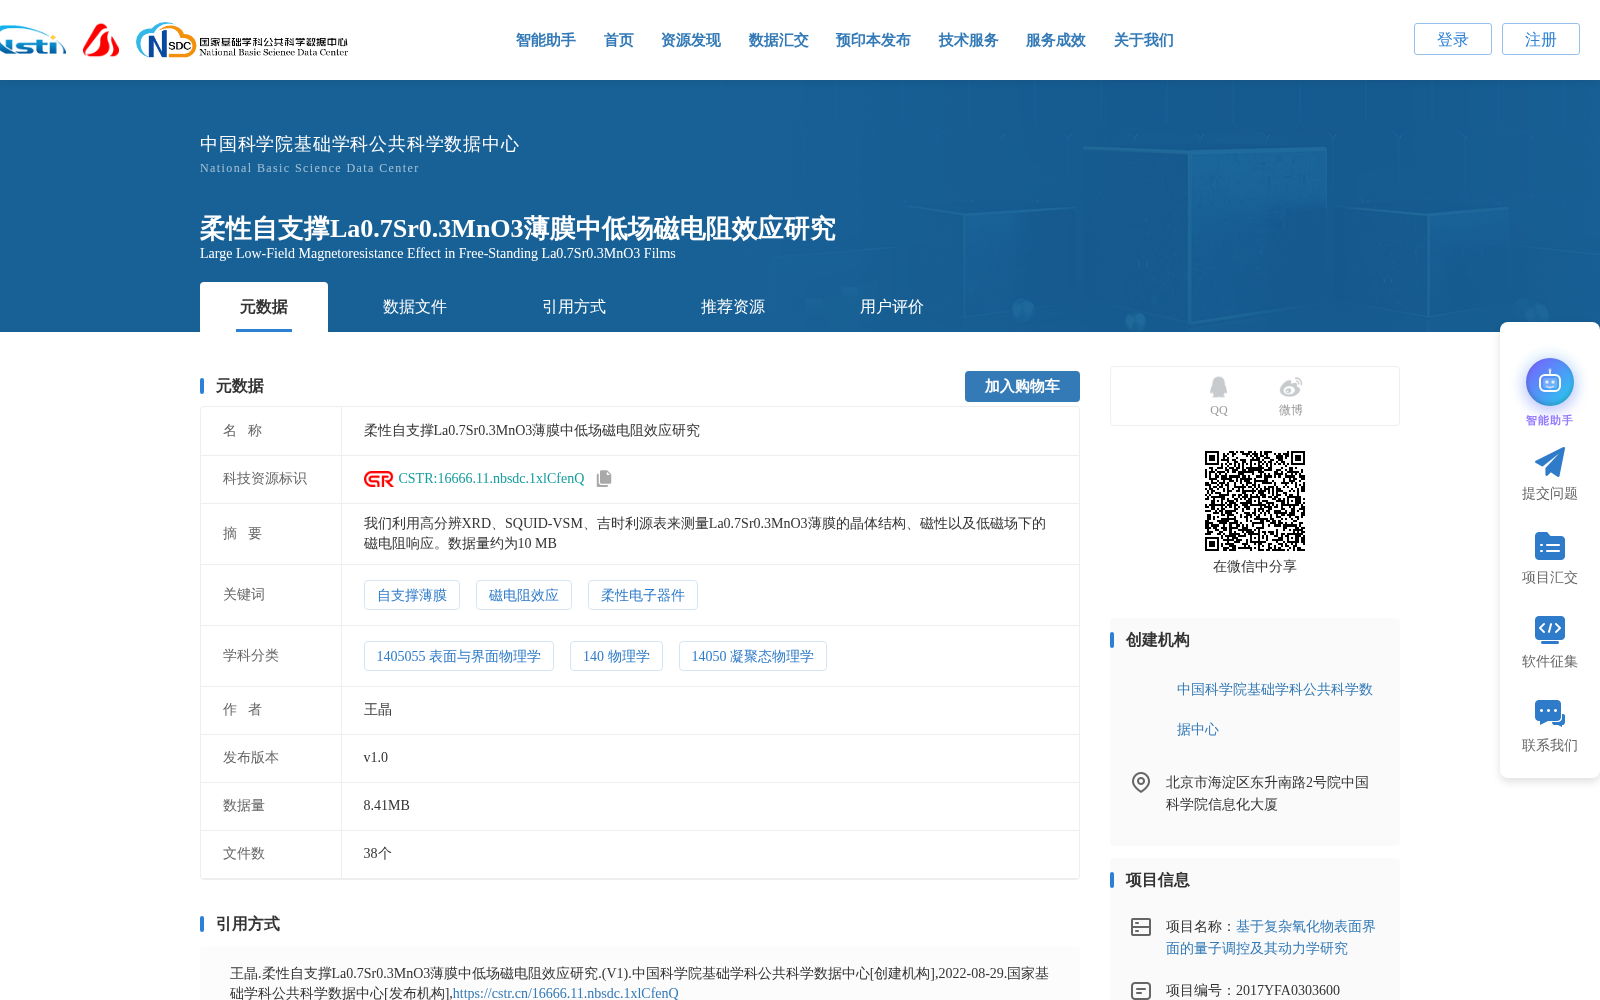The height and width of the screenshot is (1000, 1600).
Task: Open the 服务成效 menu item
Action: (1055, 40)
